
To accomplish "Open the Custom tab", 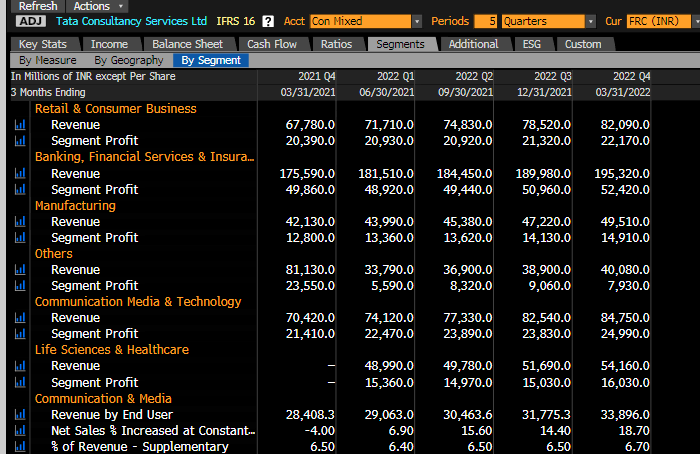I will [x=583, y=44].
